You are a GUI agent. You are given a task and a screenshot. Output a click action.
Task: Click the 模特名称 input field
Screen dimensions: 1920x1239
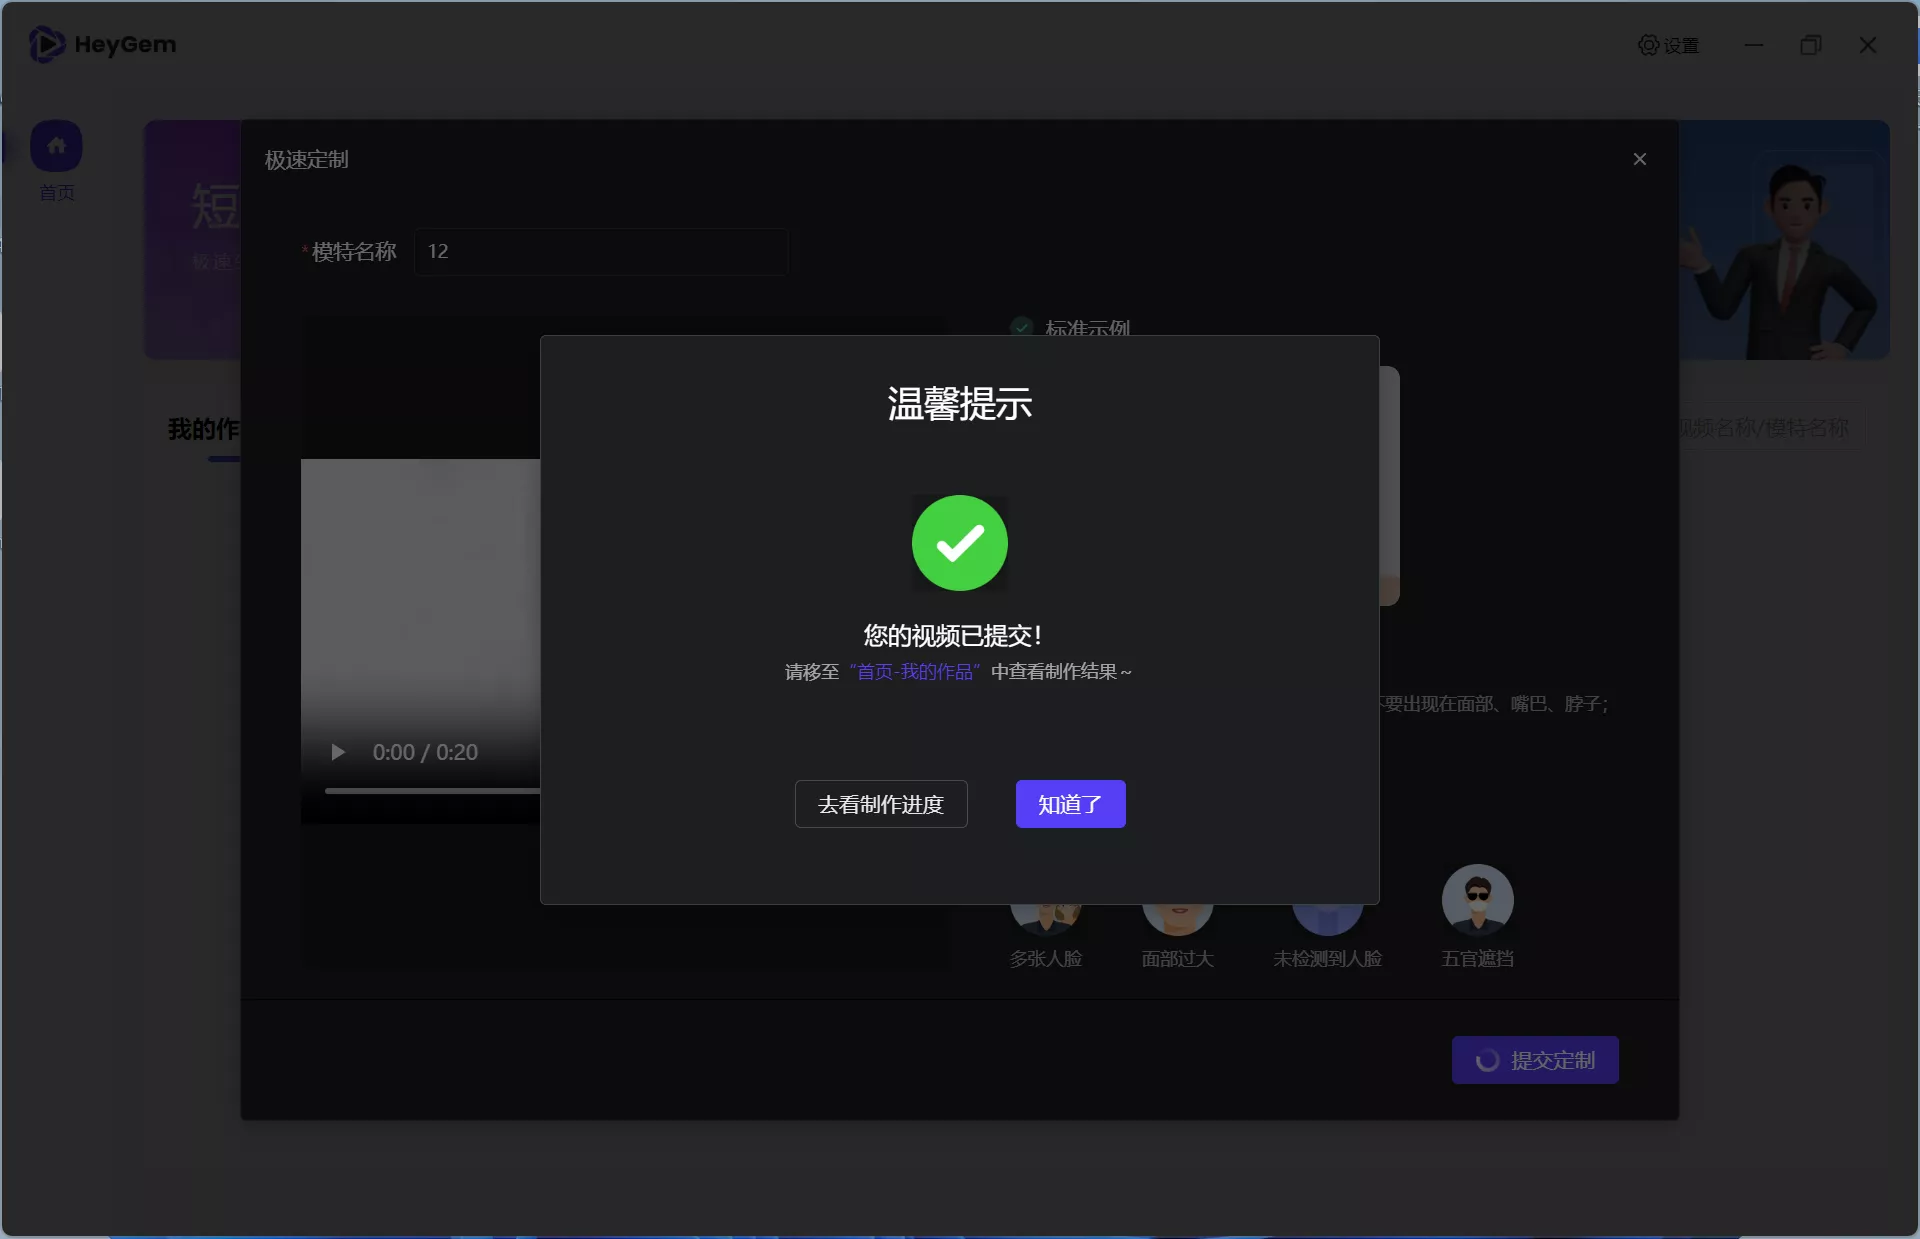pyautogui.click(x=601, y=251)
